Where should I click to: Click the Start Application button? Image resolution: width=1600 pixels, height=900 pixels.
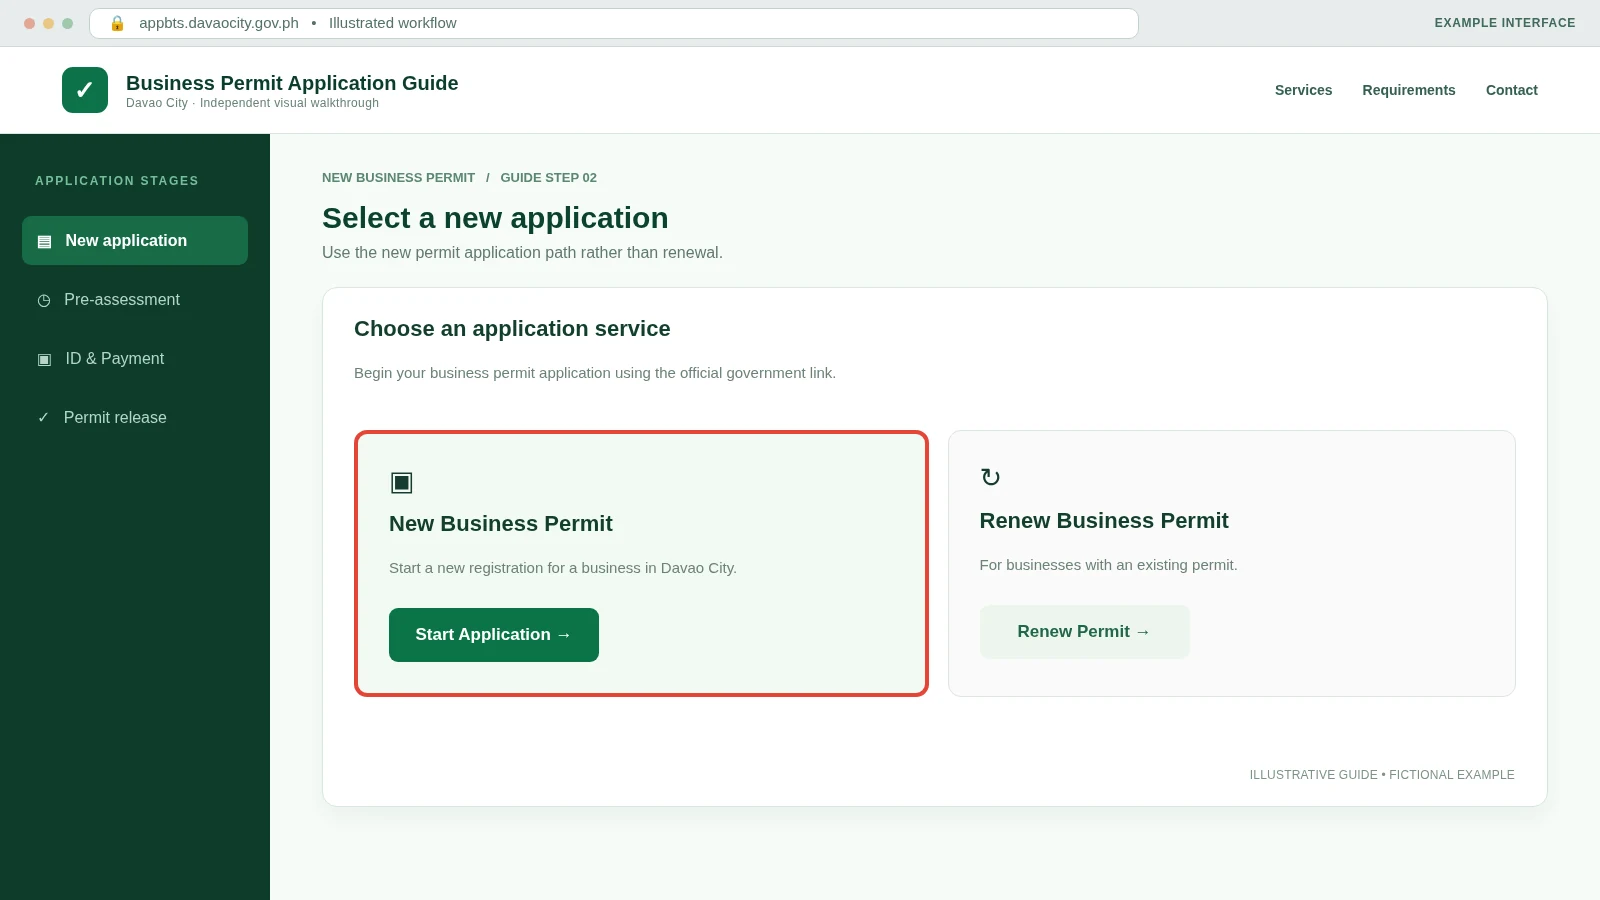[x=494, y=635]
